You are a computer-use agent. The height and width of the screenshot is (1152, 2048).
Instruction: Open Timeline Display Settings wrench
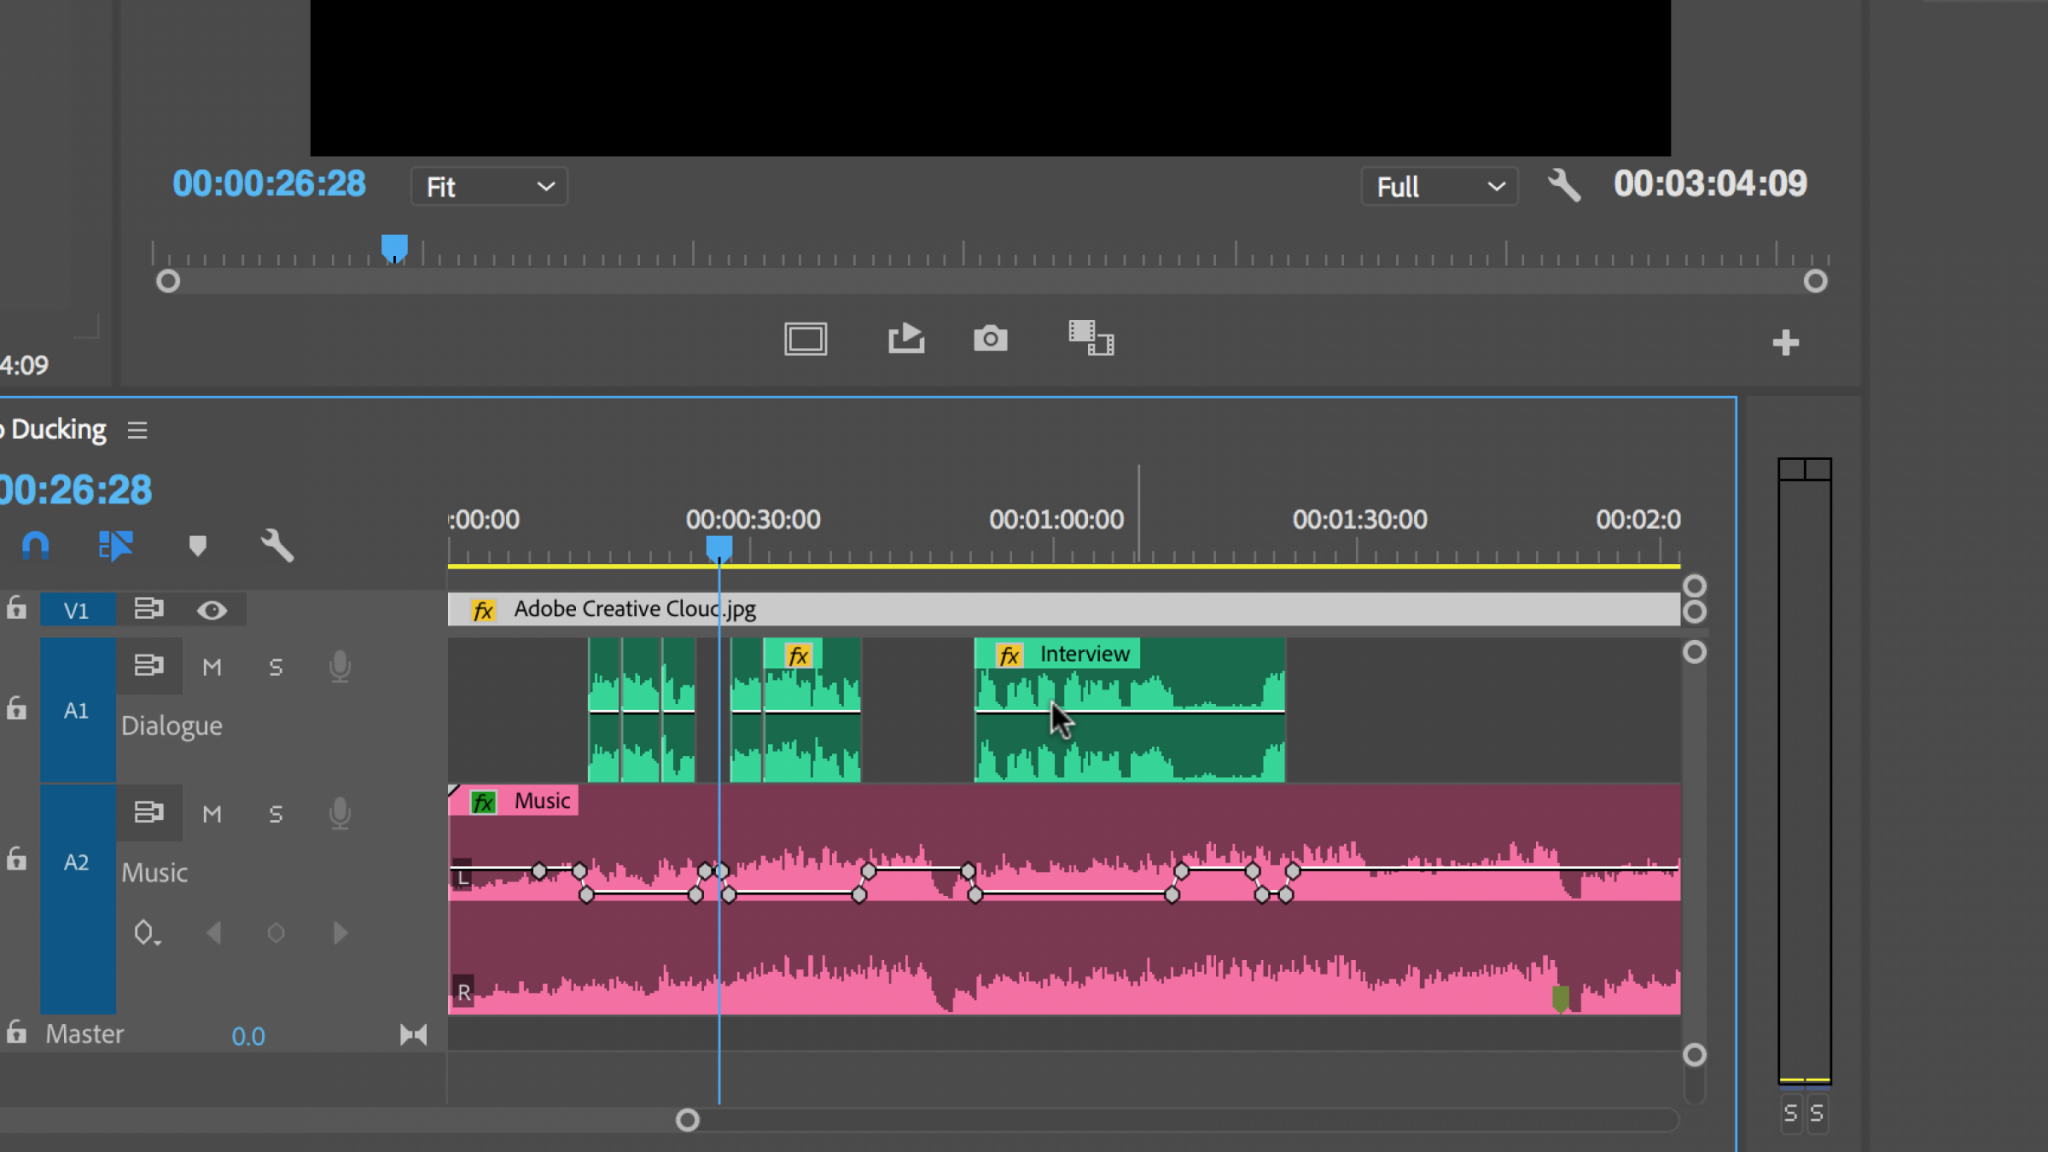coord(277,545)
